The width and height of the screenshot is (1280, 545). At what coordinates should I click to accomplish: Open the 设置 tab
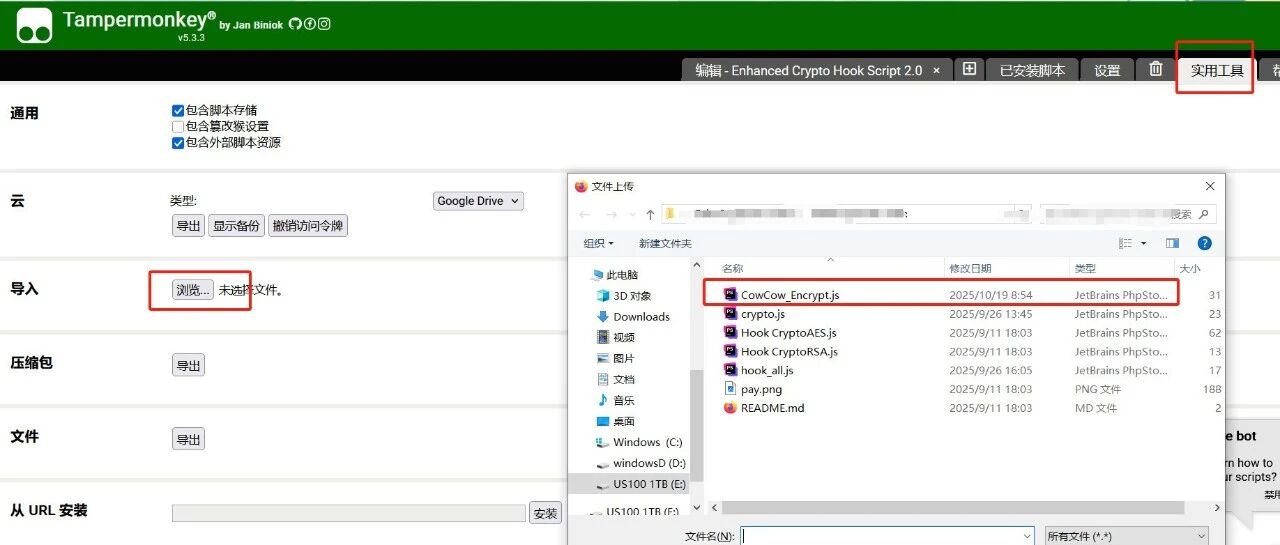pyautogui.click(x=1107, y=70)
